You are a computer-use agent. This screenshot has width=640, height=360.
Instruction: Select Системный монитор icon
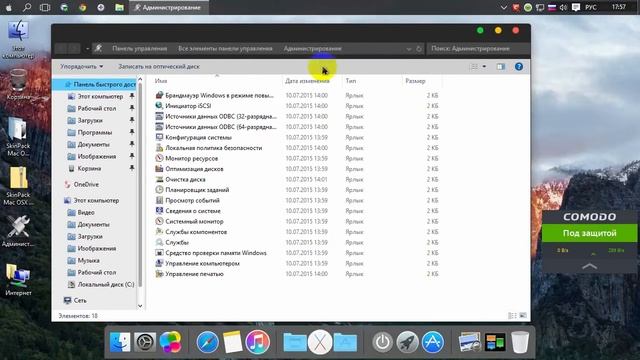pos(159,221)
